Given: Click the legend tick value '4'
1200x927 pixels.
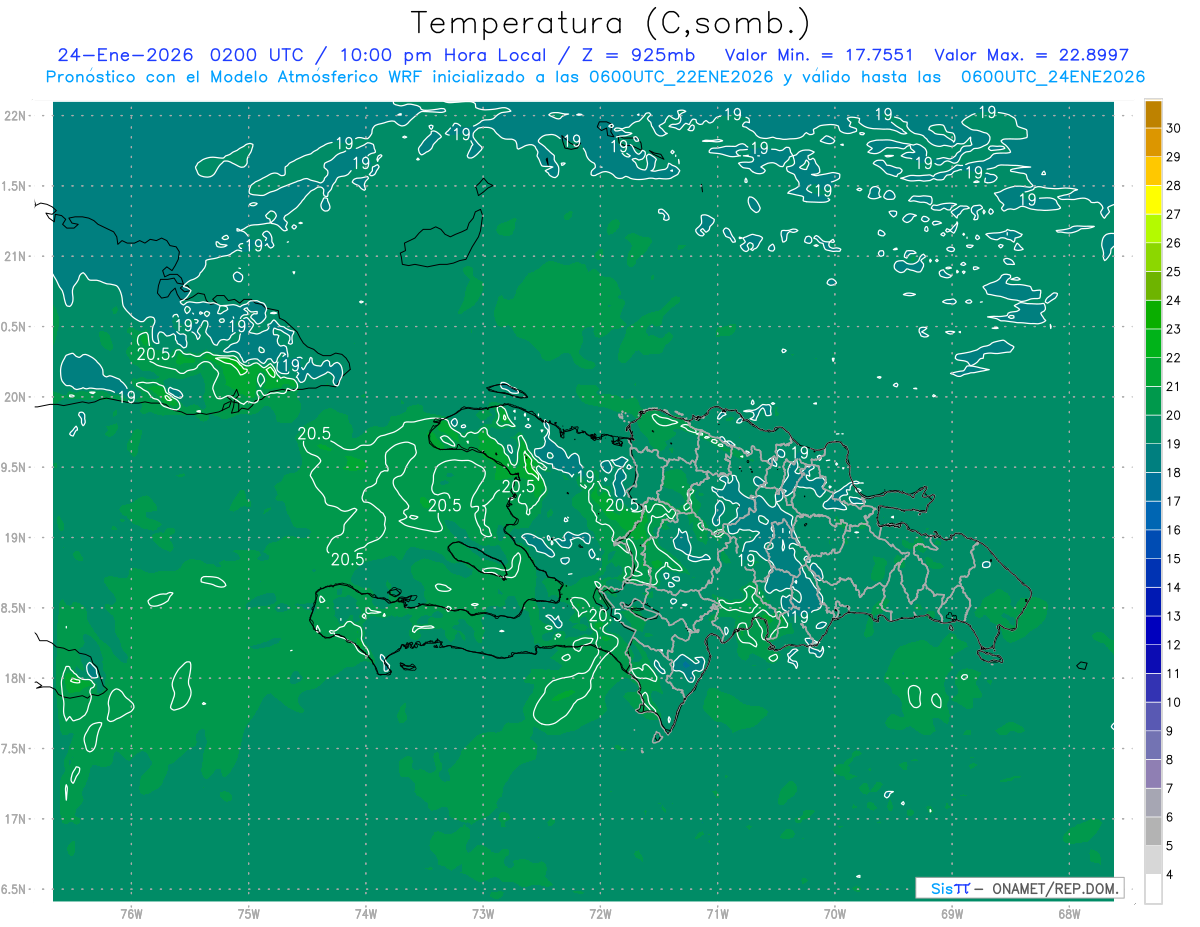Looking at the screenshot, I should (x=1170, y=875).
